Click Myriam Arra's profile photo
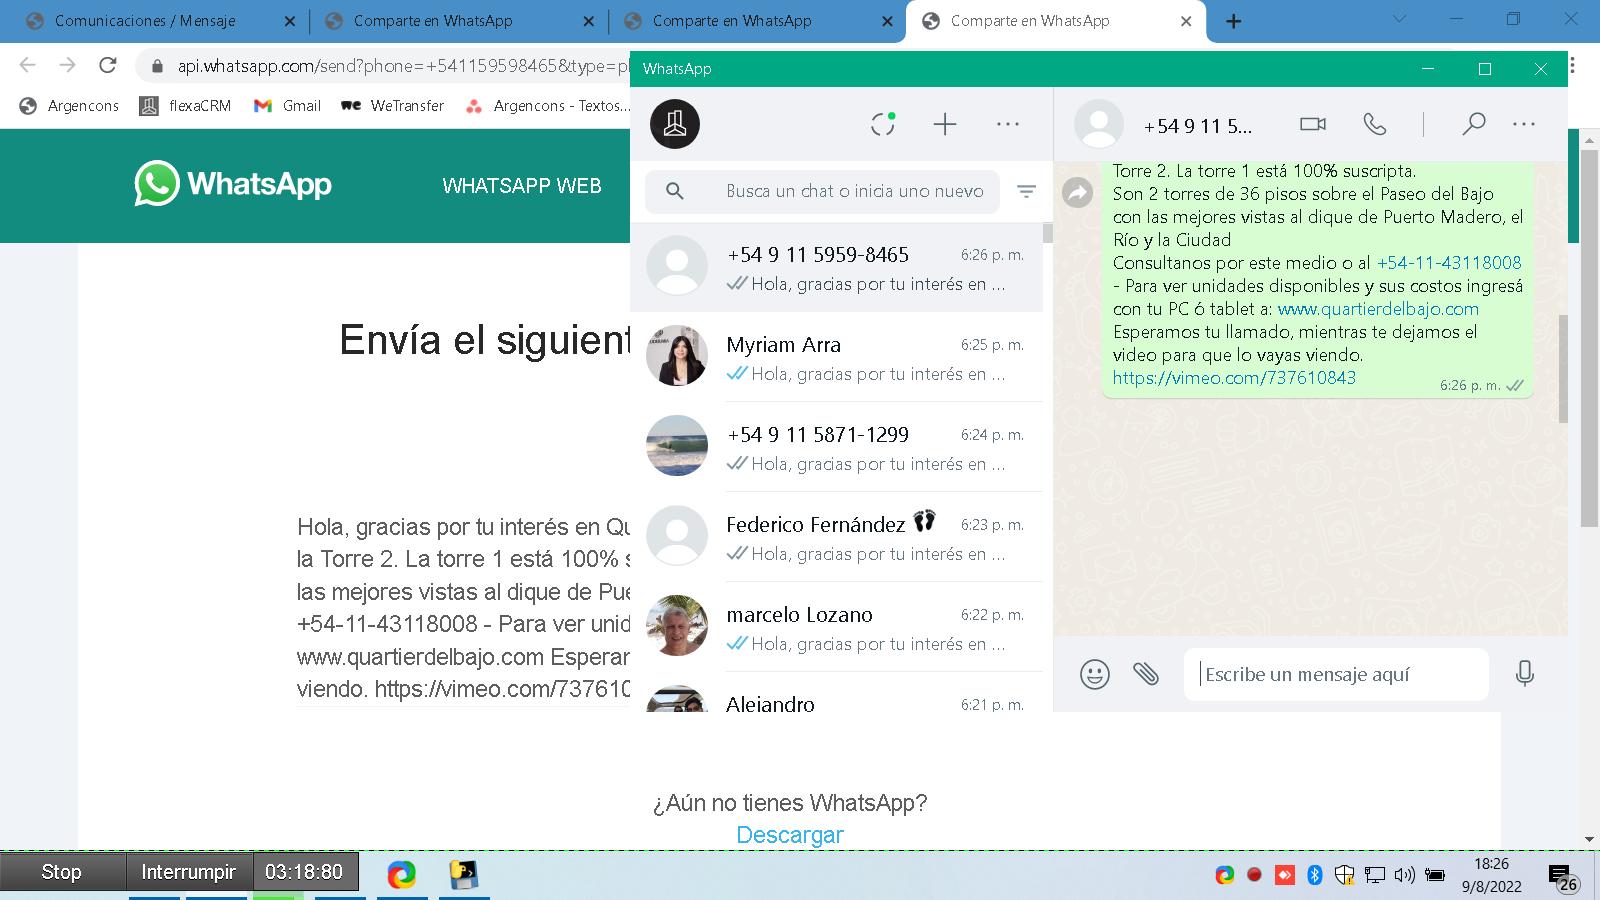This screenshot has width=1600, height=900. pyautogui.click(x=677, y=355)
